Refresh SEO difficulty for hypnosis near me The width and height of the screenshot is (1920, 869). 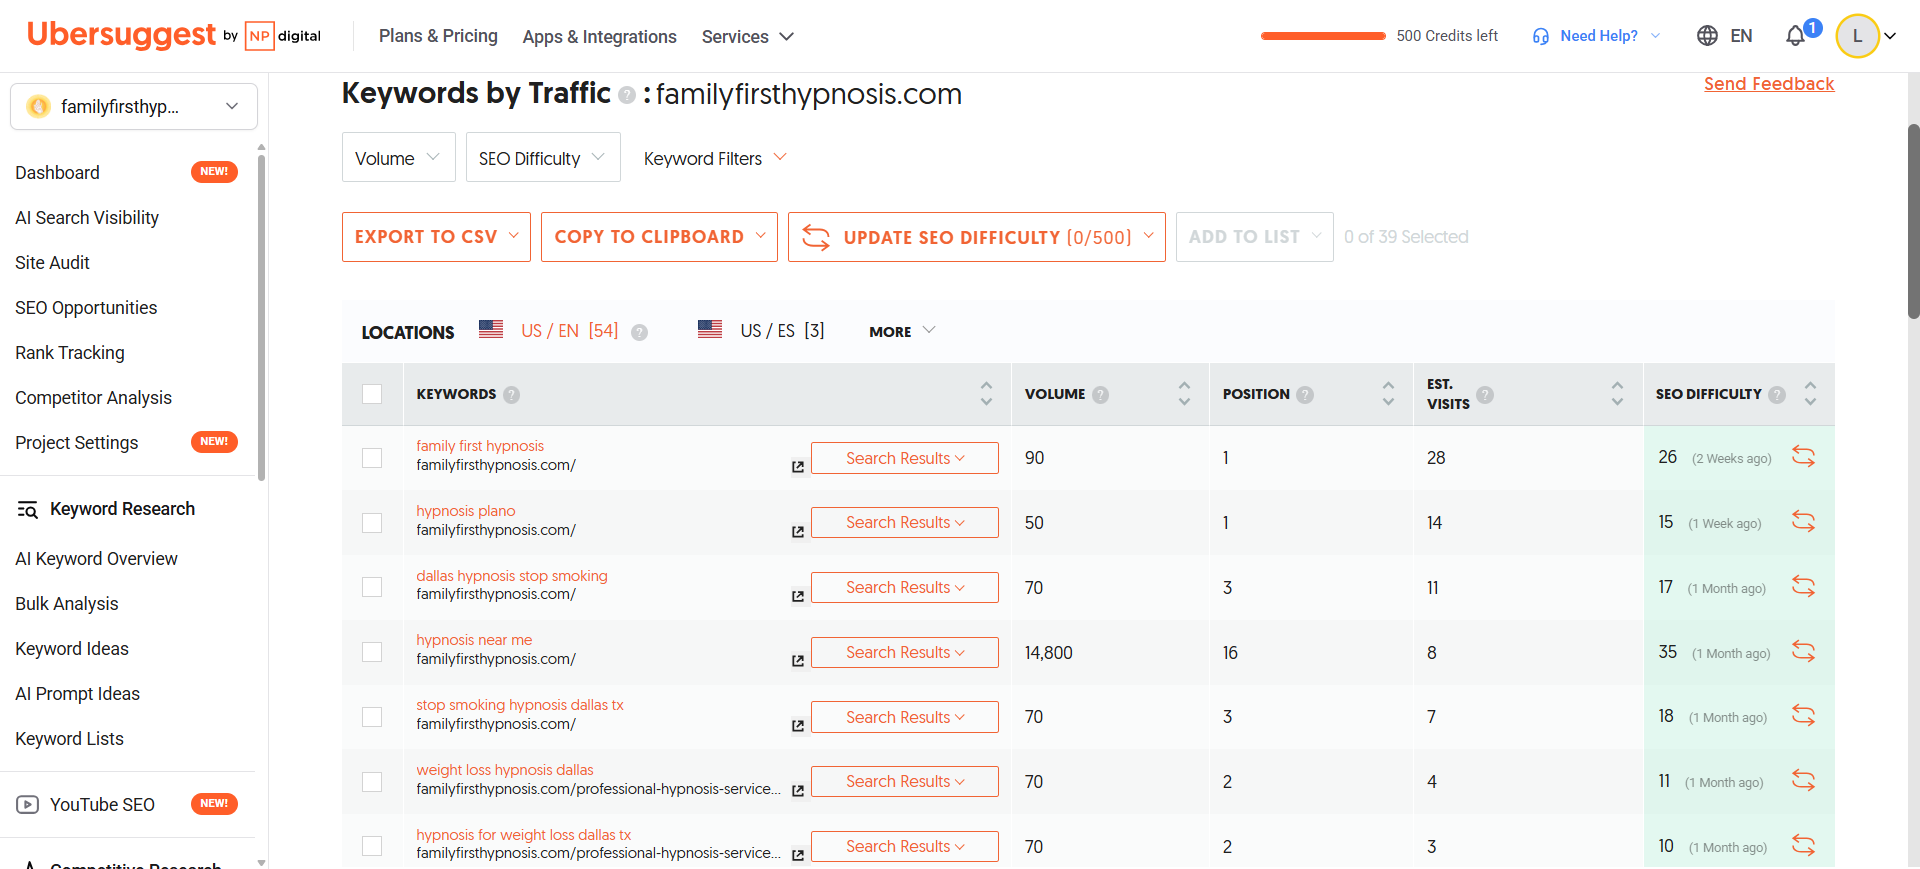click(1803, 652)
